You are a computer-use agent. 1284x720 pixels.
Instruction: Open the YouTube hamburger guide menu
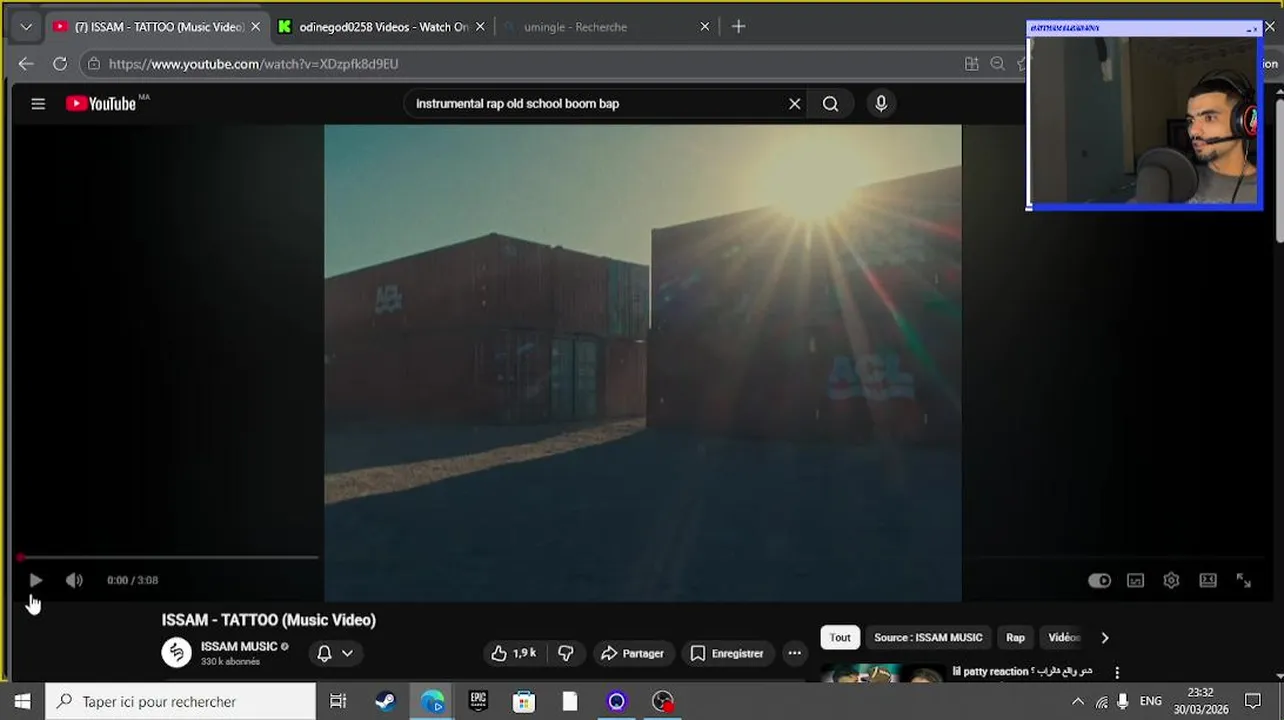tap(38, 103)
